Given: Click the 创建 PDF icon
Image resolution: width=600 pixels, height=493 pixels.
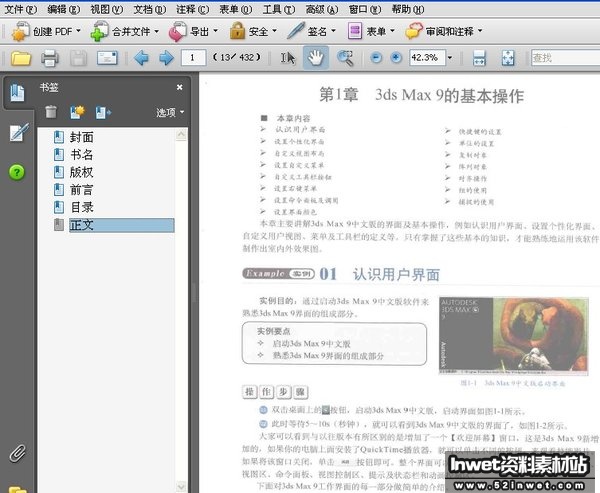Looking at the screenshot, I should [x=20, y=31].
